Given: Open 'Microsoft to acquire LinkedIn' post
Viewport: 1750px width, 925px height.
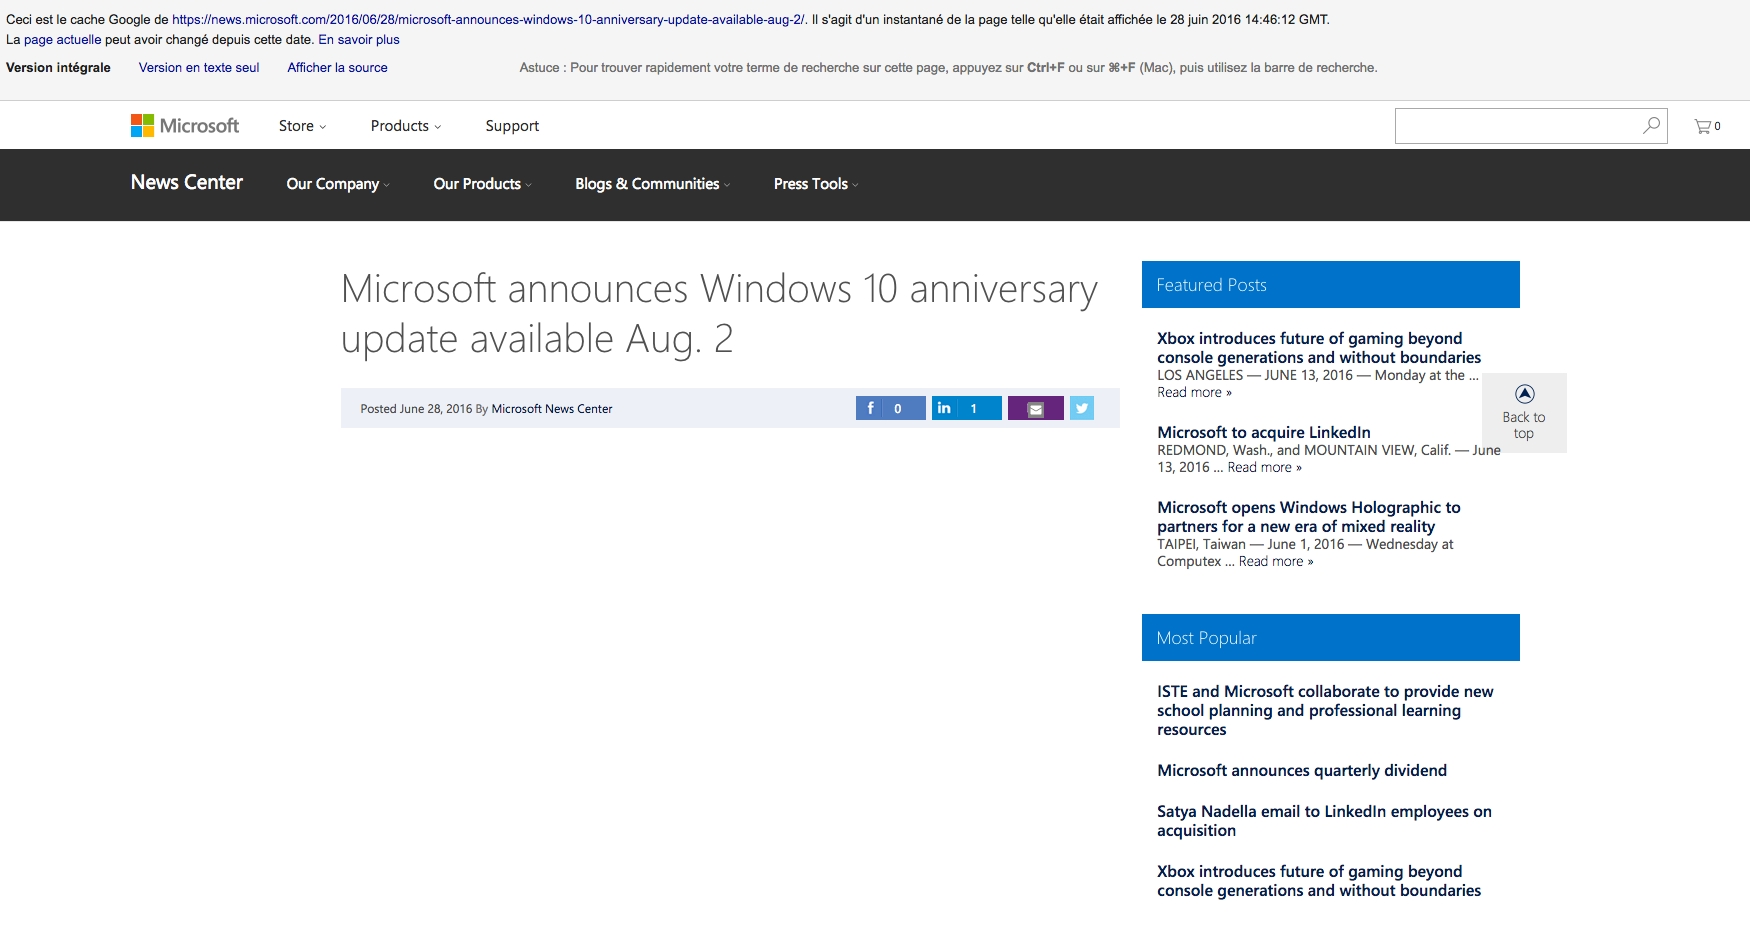Looking at the screenshot, I should (1264, 432).
